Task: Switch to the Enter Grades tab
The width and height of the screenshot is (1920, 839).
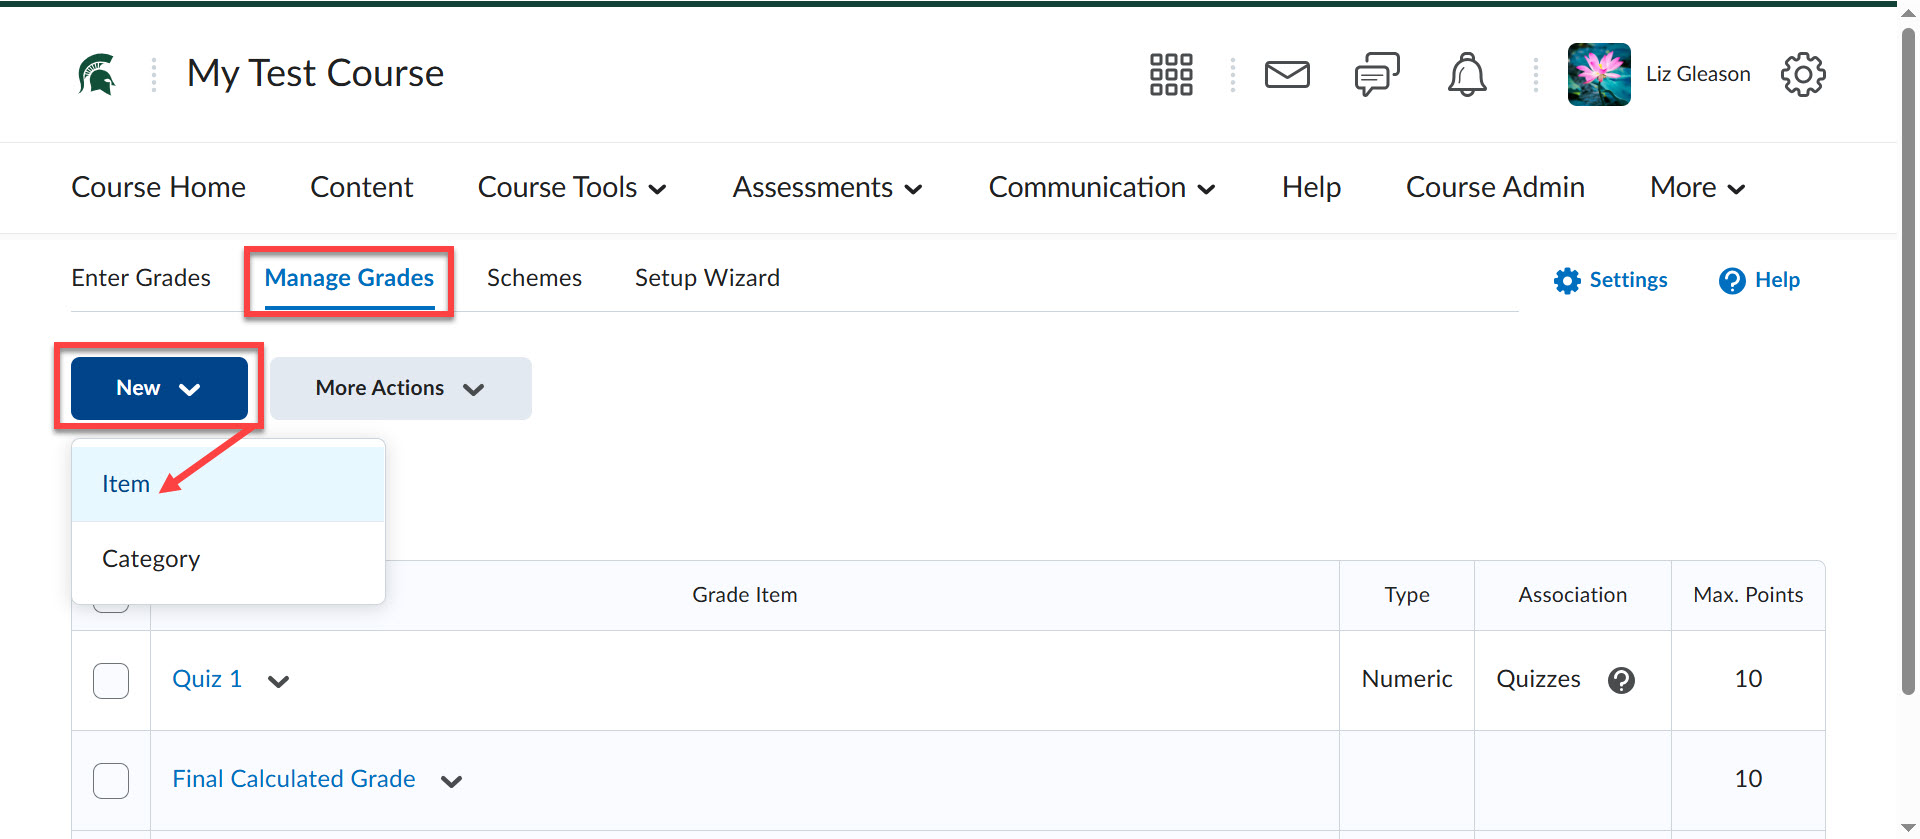Action: pos(141,278)
